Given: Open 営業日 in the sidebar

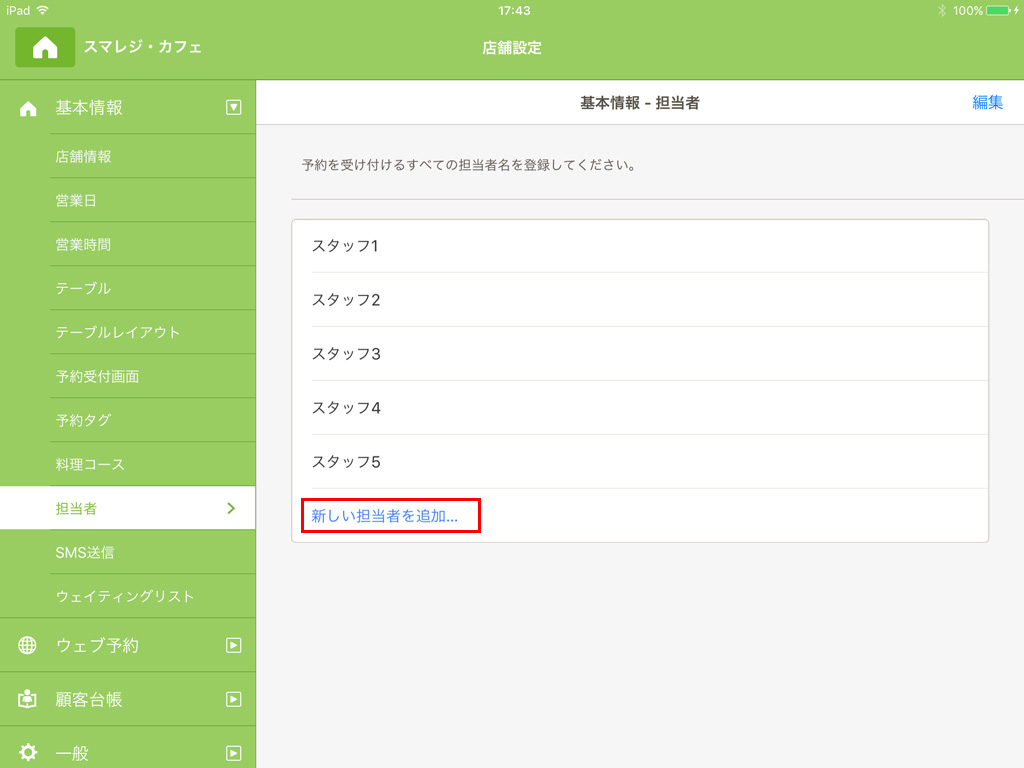Looking at the screenshot, I should (x=153, y=200).
